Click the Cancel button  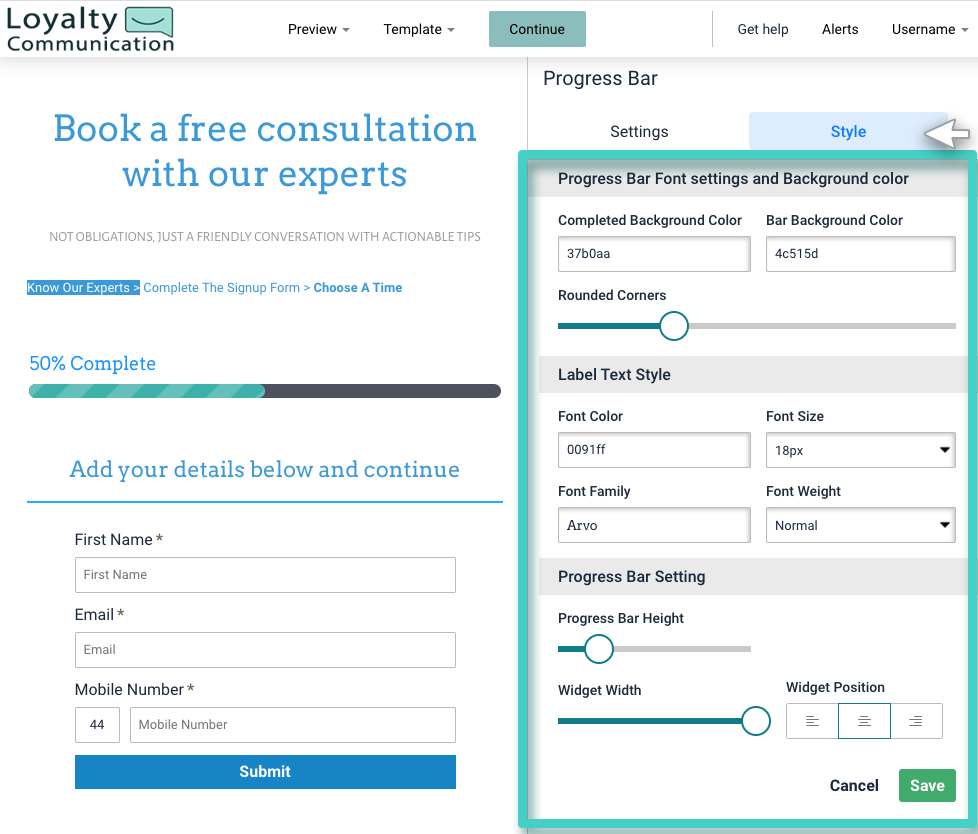pyautogui.click(x=854, y=785)
